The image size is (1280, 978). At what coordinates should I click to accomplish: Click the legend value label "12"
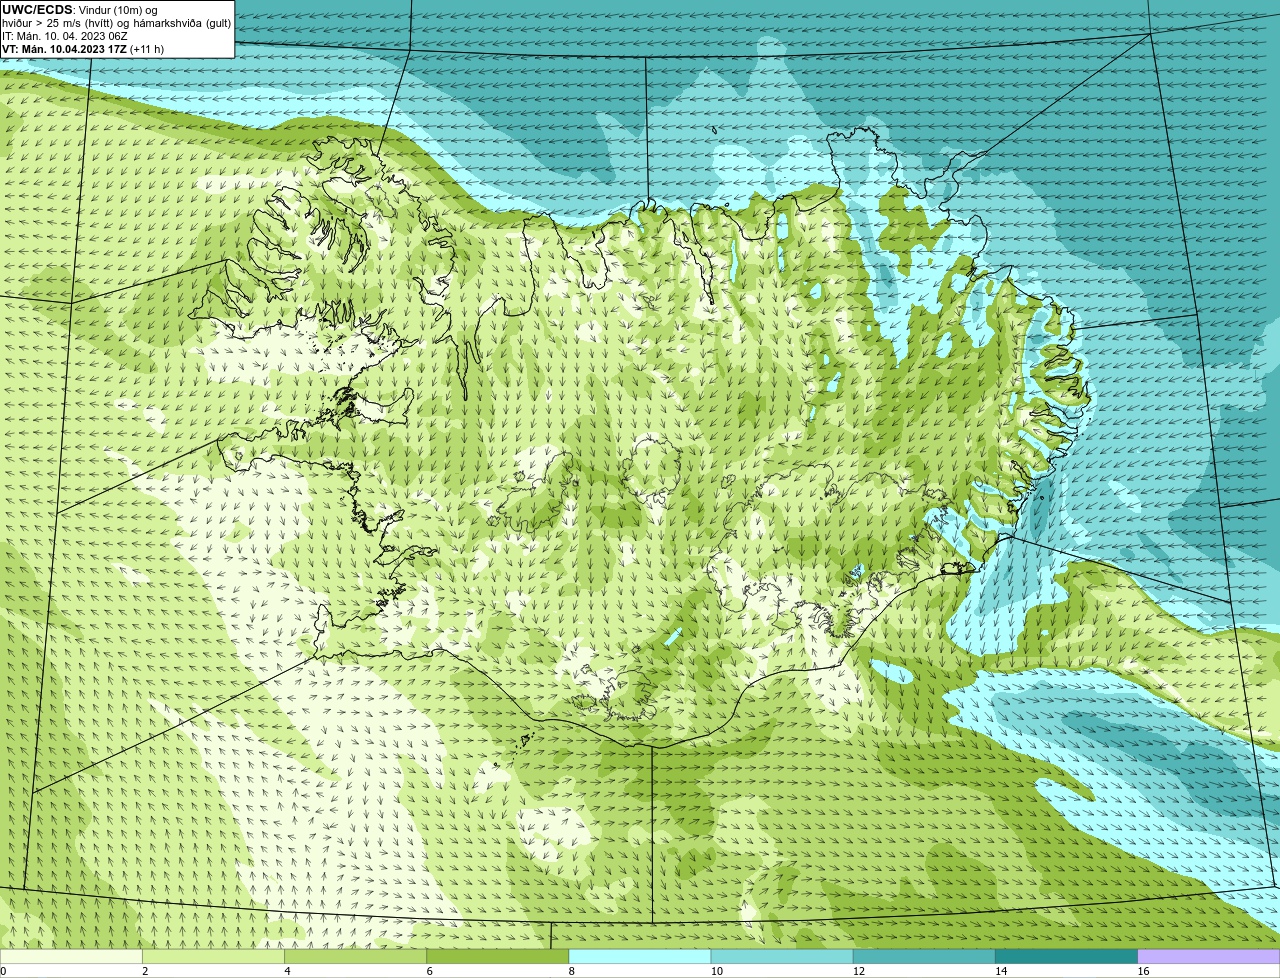[x=859, y=971]
